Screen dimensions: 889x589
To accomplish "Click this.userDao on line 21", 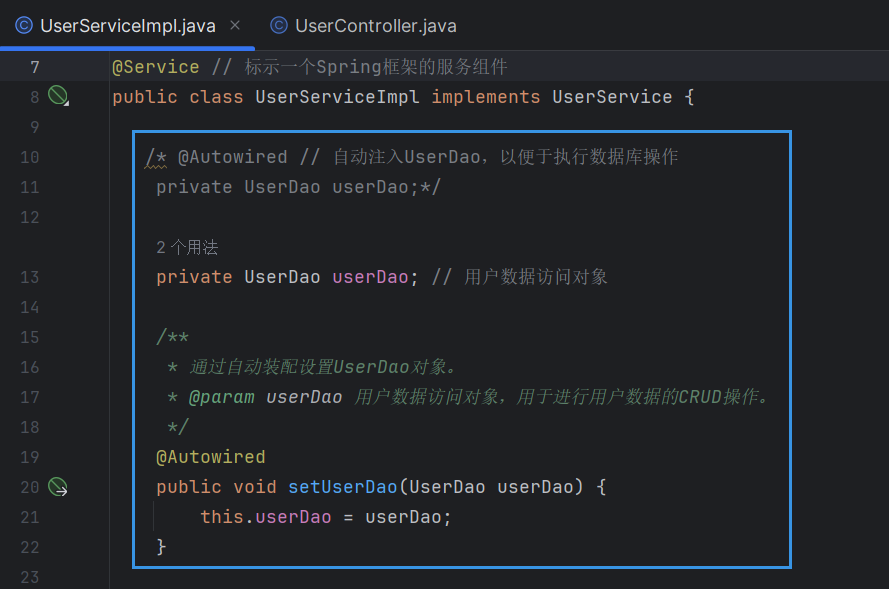I will click(265, 517).
